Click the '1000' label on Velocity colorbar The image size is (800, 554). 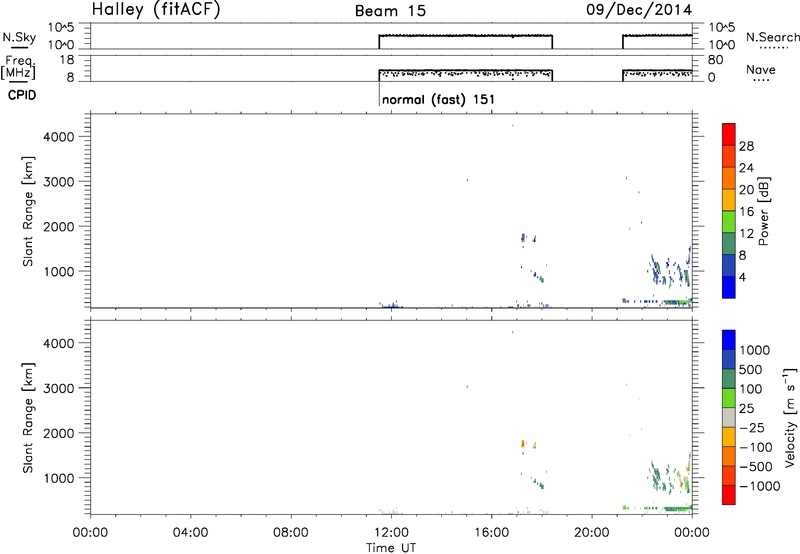[x=755, y=350]
